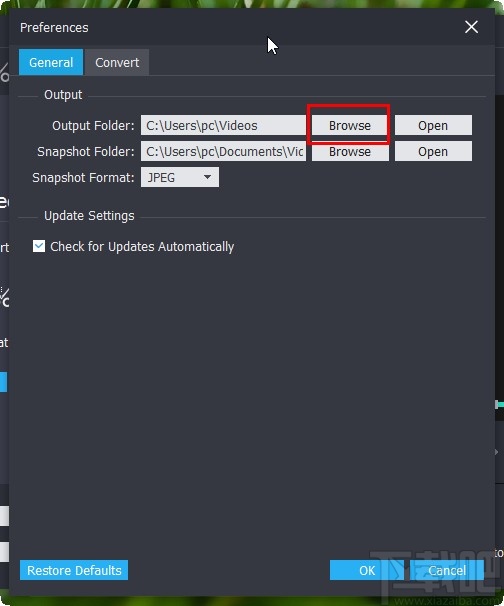Click the small chevron at the right edge
504x606 pixels.
coord(497,452)
